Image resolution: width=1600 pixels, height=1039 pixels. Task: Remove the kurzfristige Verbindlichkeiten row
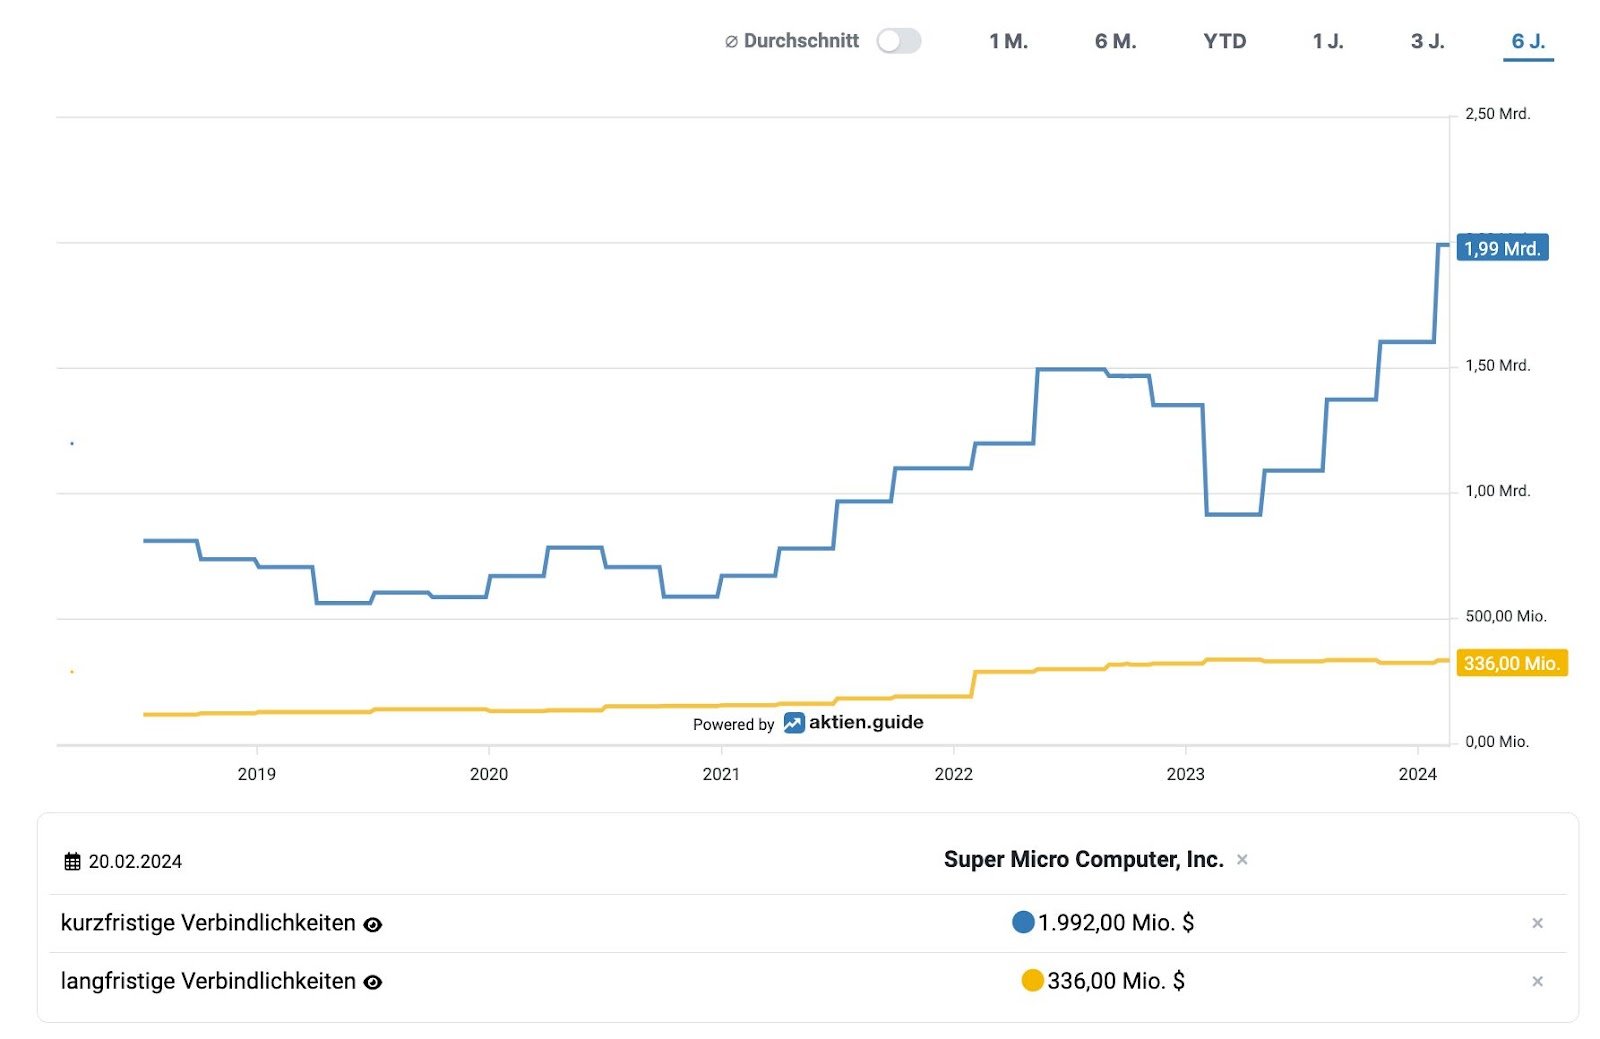(1538, 923)
